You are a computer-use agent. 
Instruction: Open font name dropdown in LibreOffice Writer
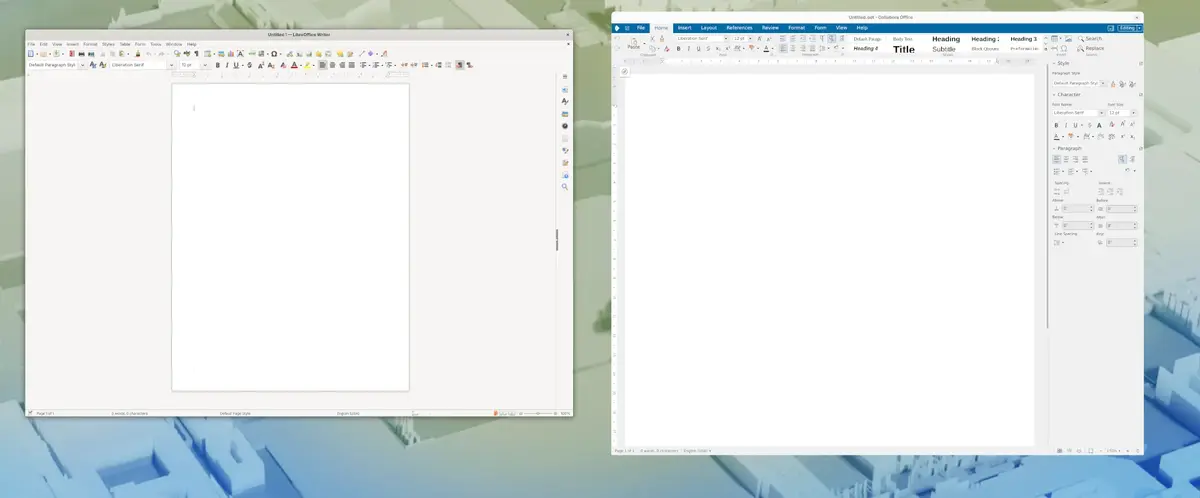pyautogui.click(x=171, y=65)
